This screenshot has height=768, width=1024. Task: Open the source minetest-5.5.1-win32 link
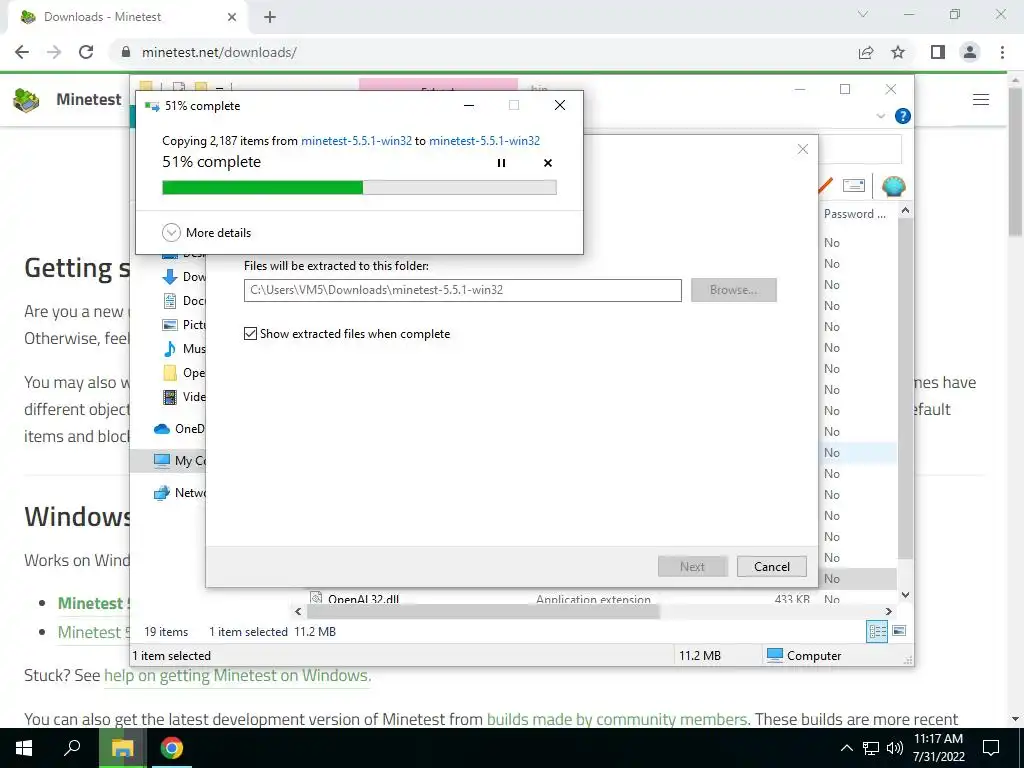coord(356,140)
